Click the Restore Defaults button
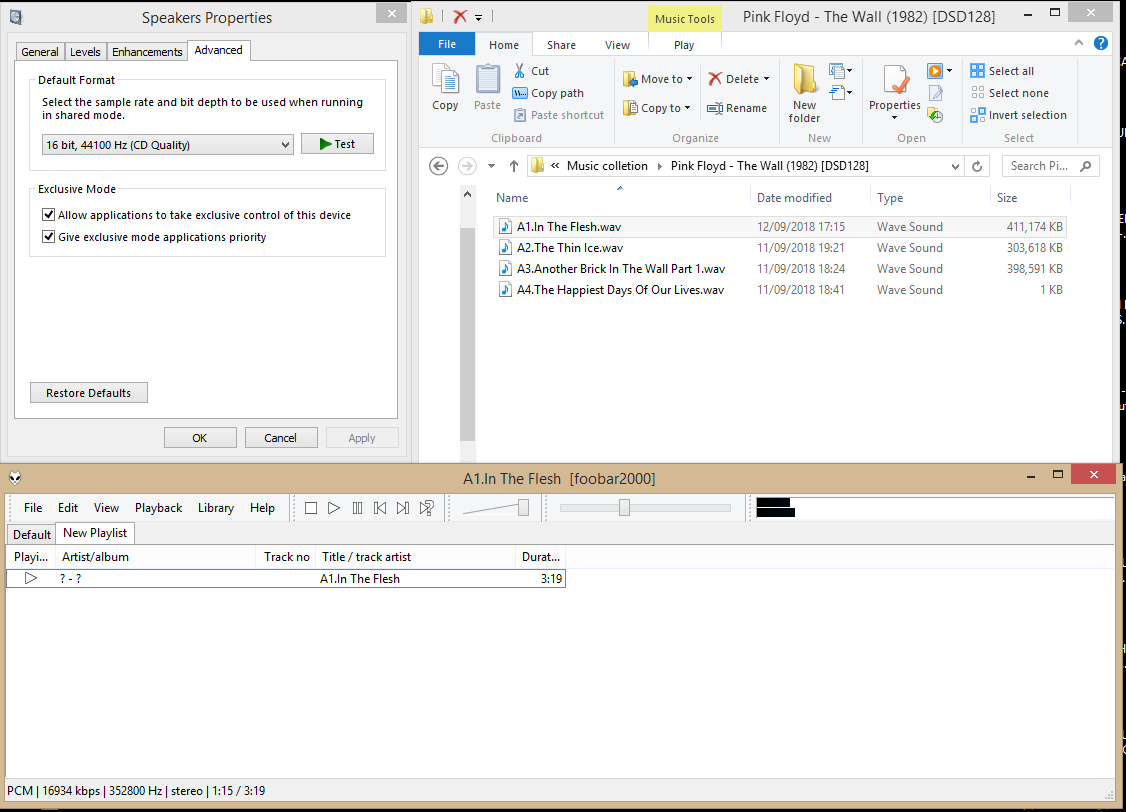Image resolution: width=1126 pixels, height=812 pixels. click(x=89, y=393)
